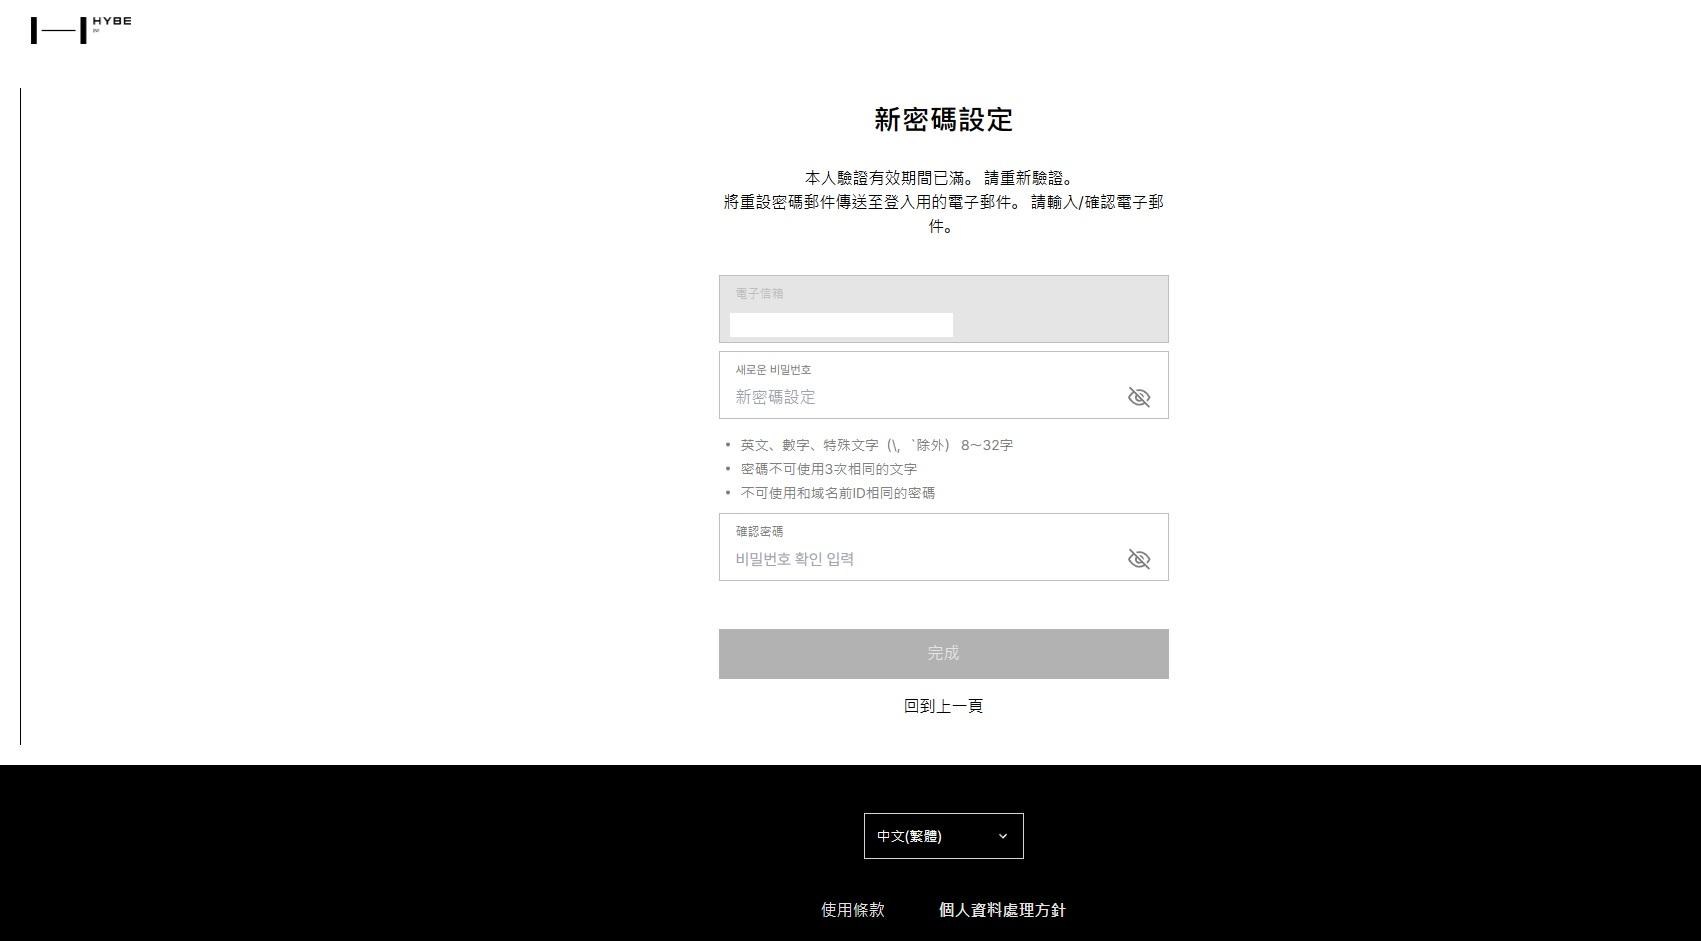The width and height of the screenshot is (1701, 941).
Task: Open the 個人資料處理方針 privacy policy link
Action: click(x=1002, y=910)
